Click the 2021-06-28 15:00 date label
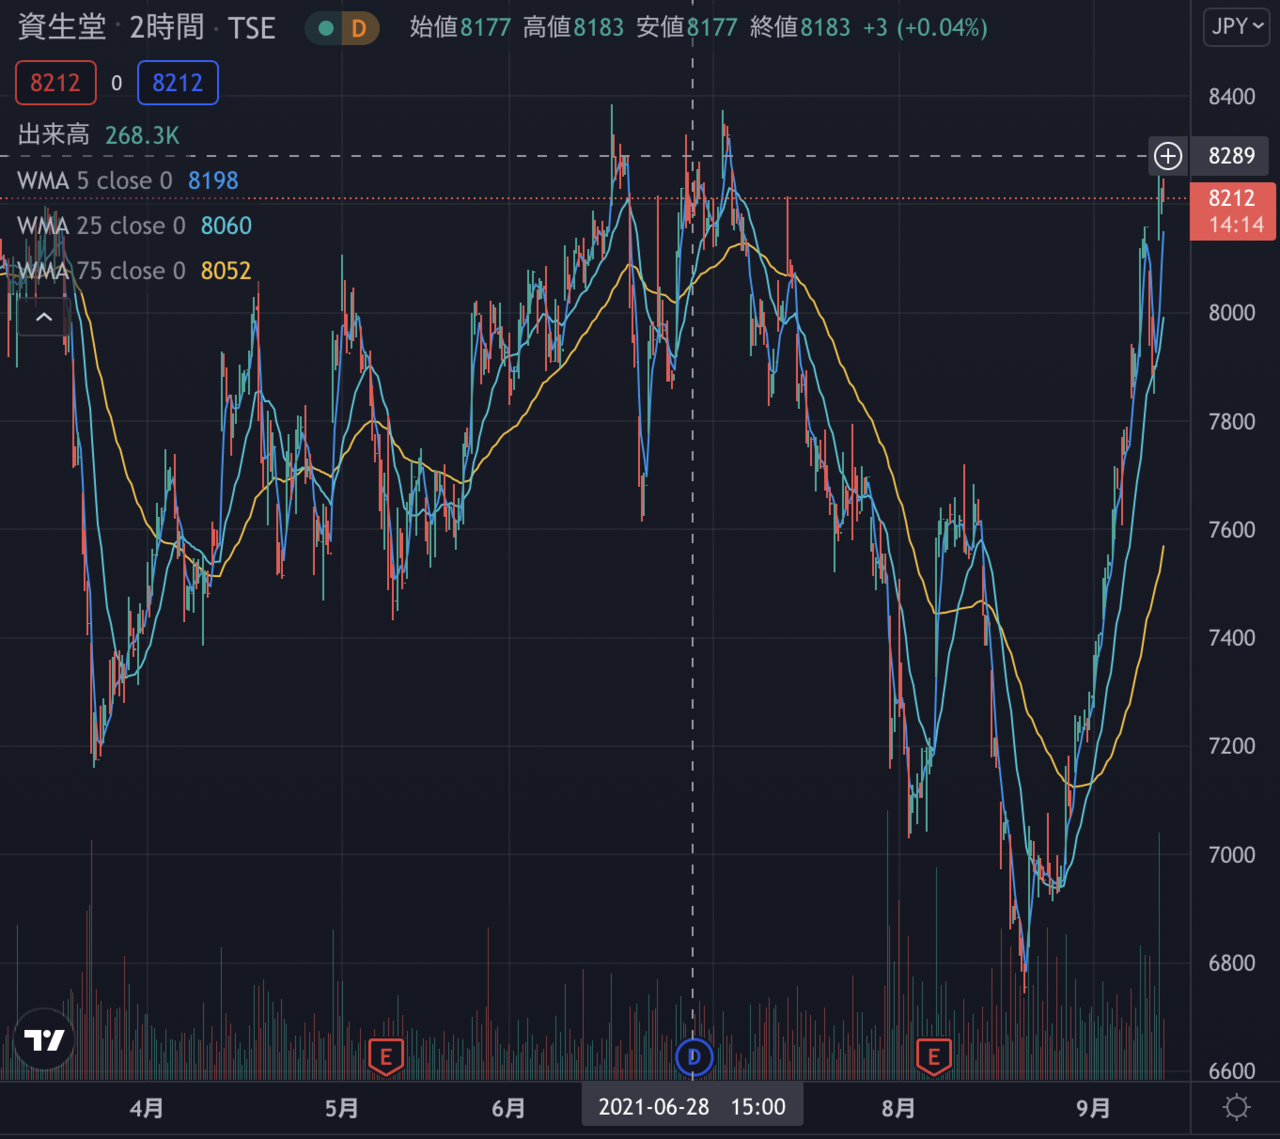Image resolution: width=1280 pixels, height=1139 pixels. pos(692,1107)
